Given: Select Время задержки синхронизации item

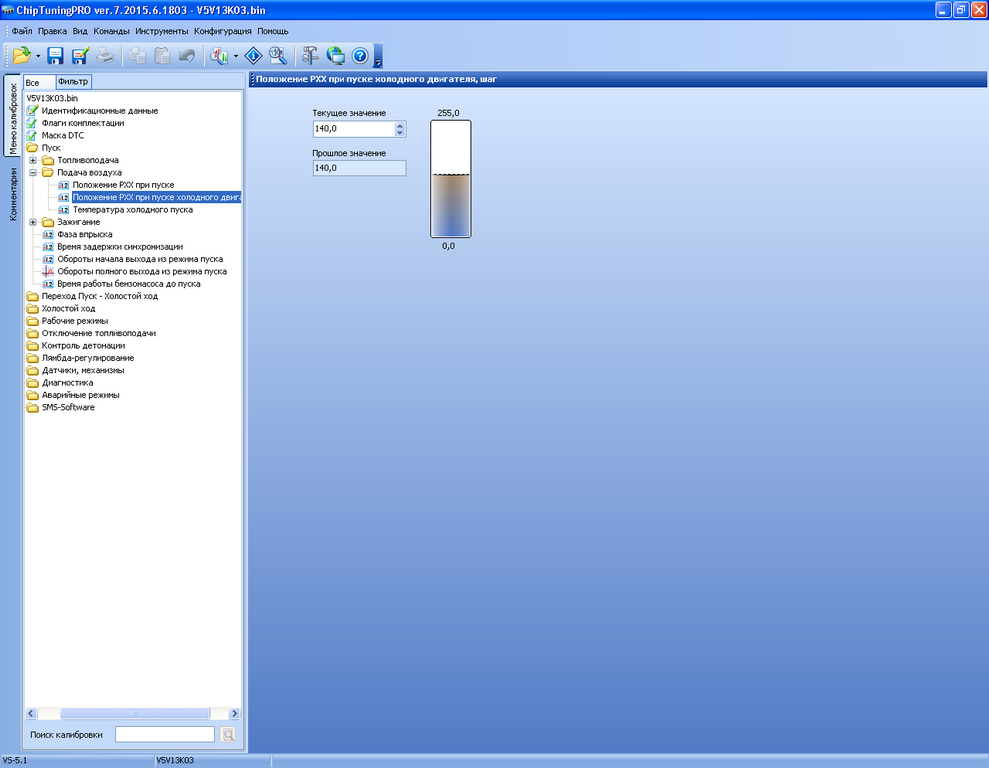Looking at the screenshot, I should (120, 247).
